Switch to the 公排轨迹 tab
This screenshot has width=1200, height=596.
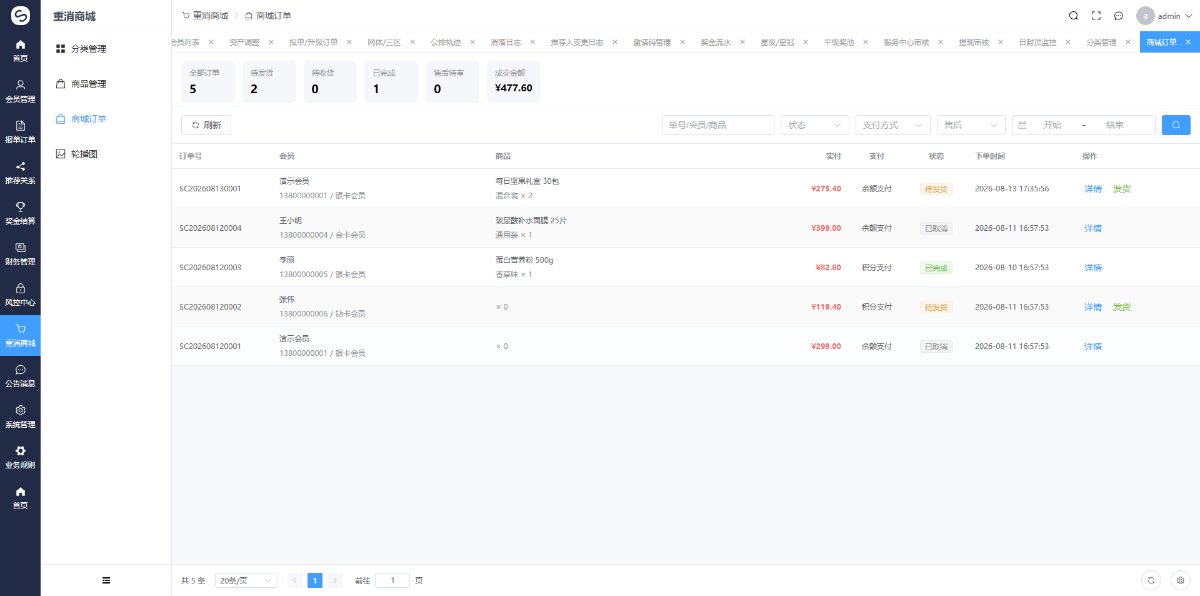(445, 42)
